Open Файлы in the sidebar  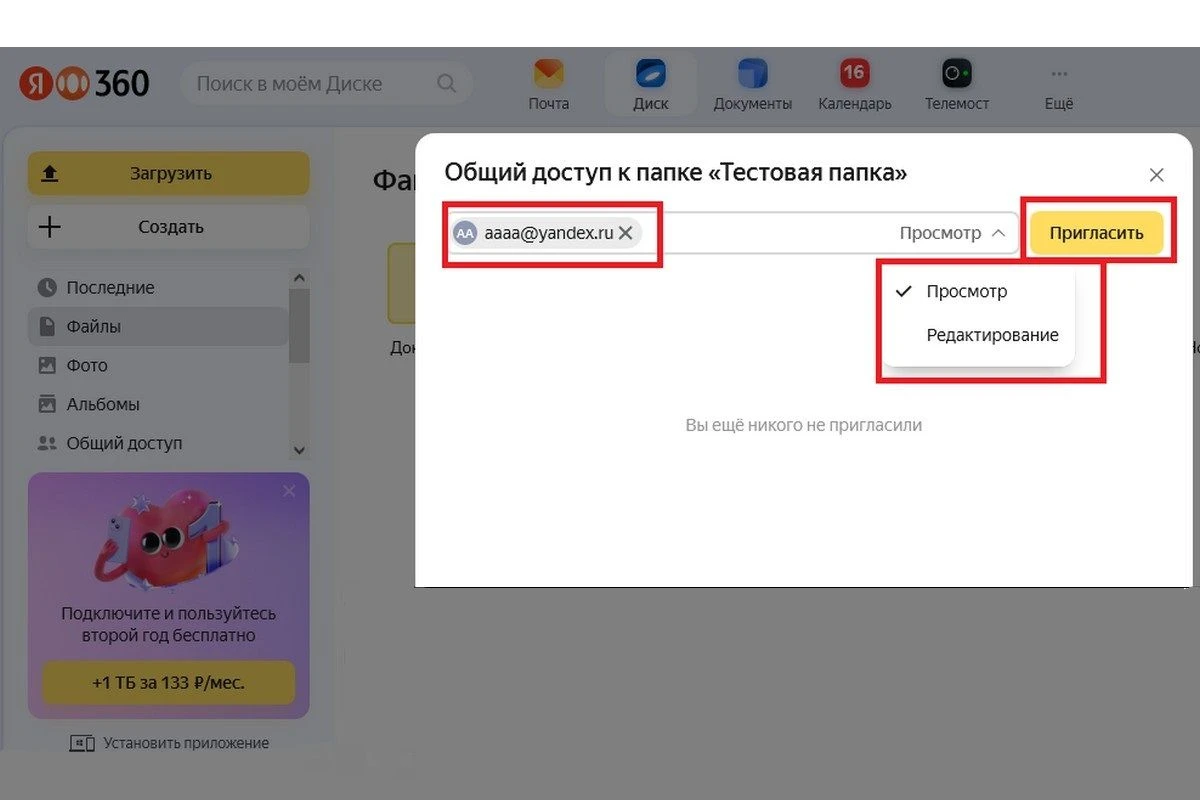pyautogui.click(x=158, y=326)
